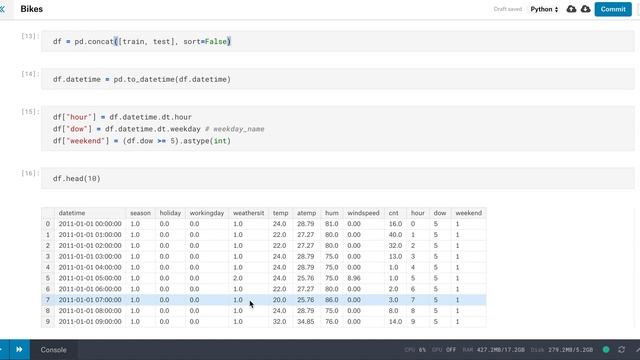
Task: Click the Bikes notebook title
Action: point(32,9)
